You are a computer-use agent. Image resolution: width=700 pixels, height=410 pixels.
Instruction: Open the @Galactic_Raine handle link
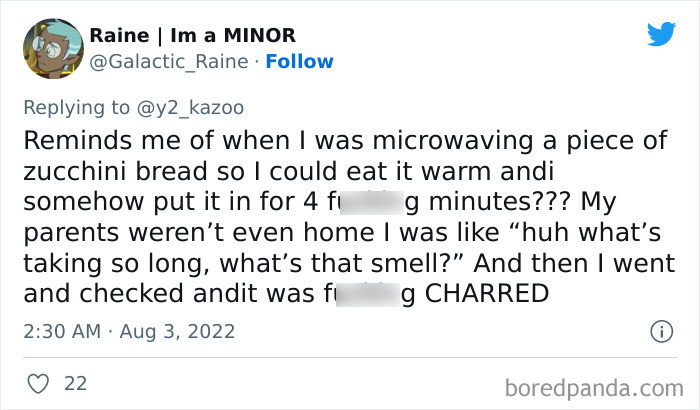(161, 62)
